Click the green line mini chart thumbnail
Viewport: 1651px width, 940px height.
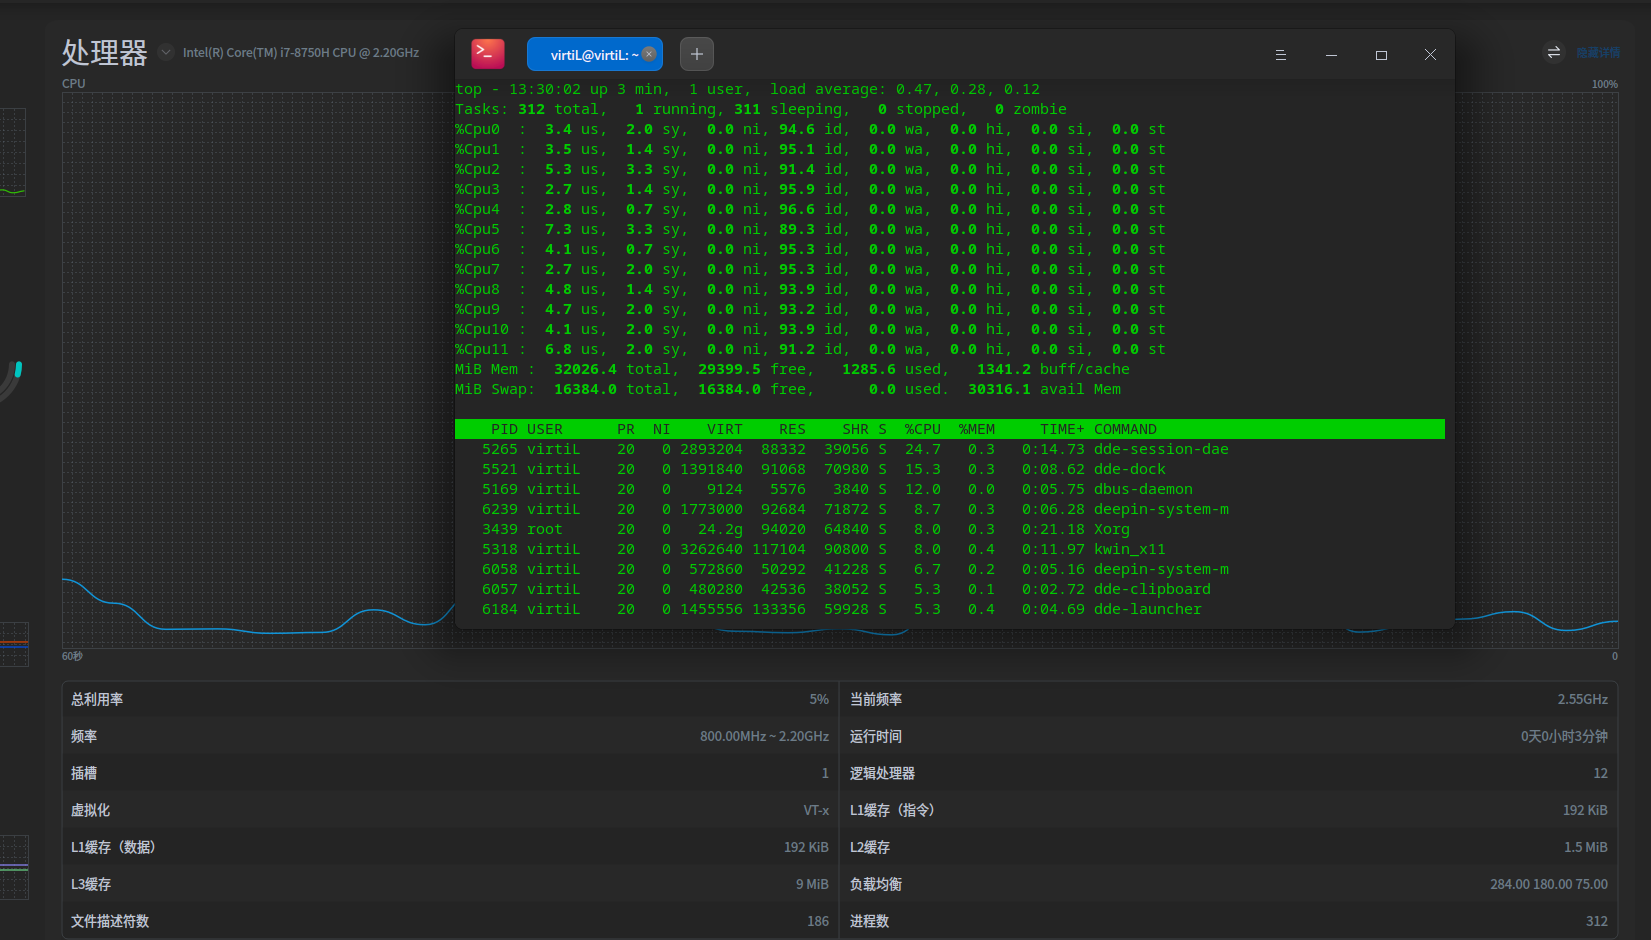[13, 152]
